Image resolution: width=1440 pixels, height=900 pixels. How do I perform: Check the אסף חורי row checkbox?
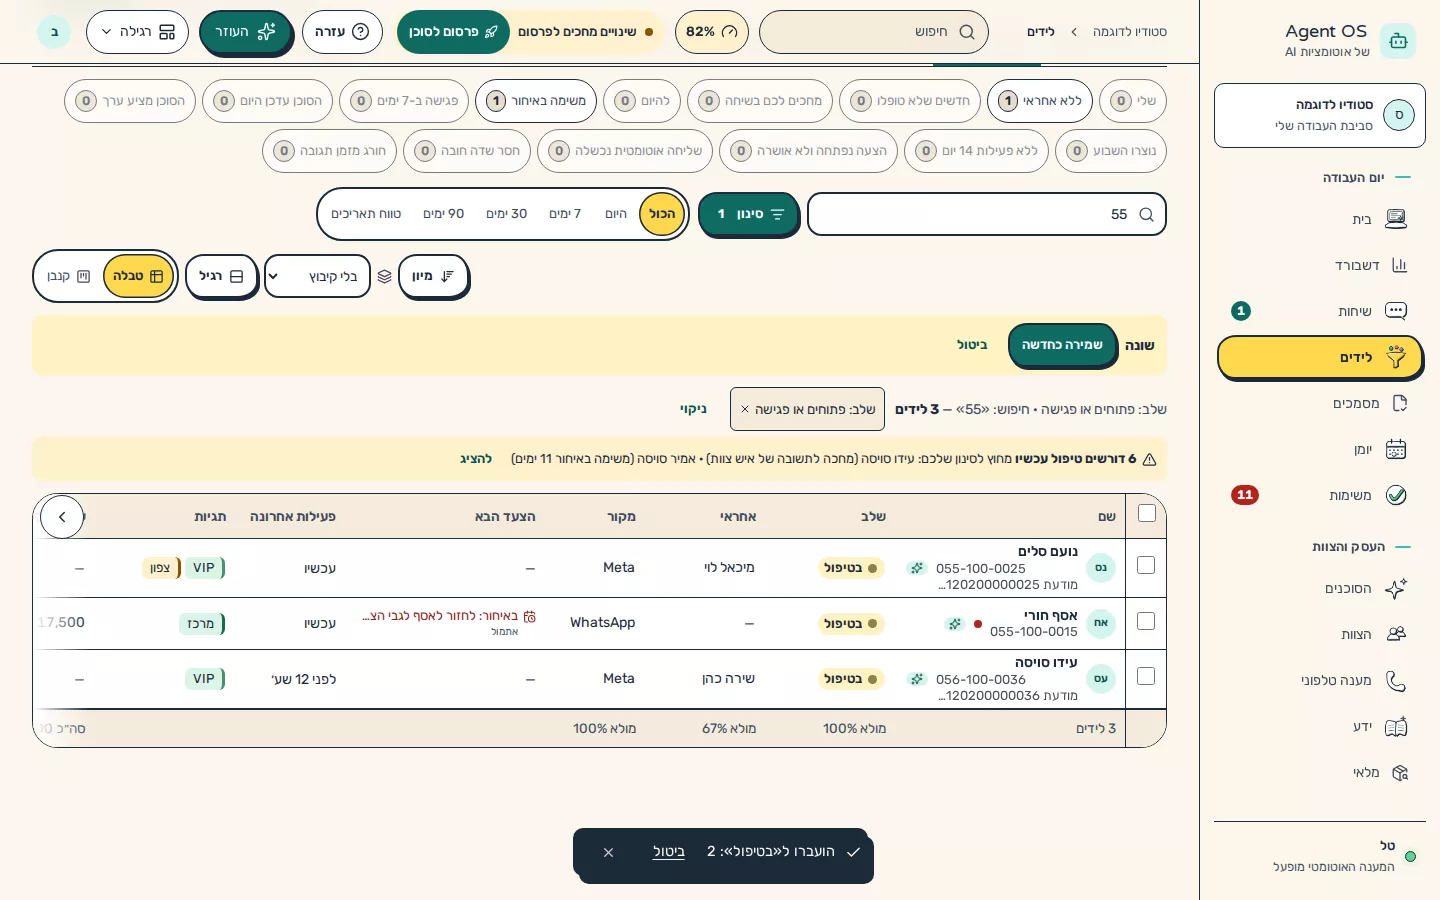click(1146, 621)
